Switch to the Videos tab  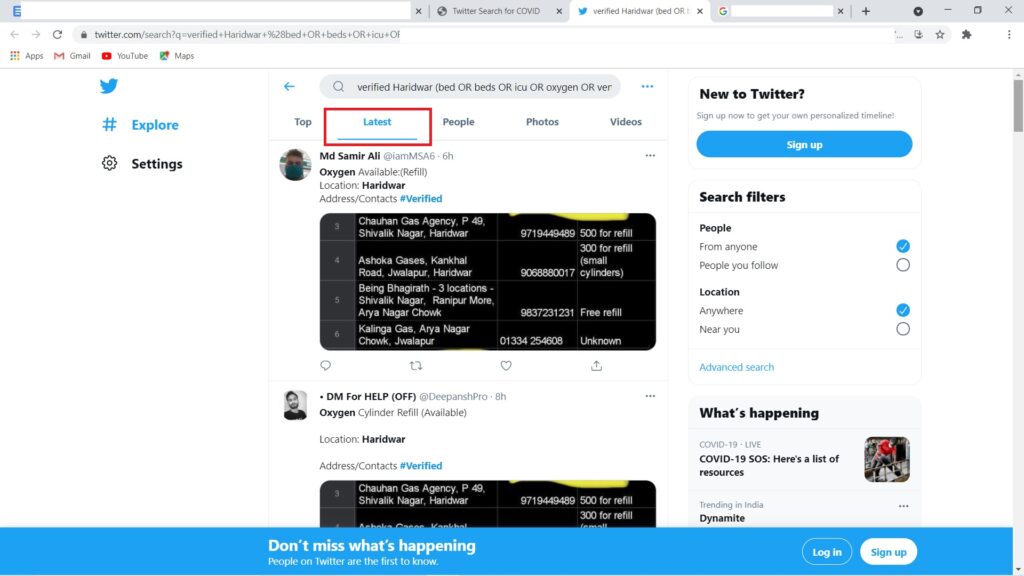pyautogui.click(x=626, y=122)
